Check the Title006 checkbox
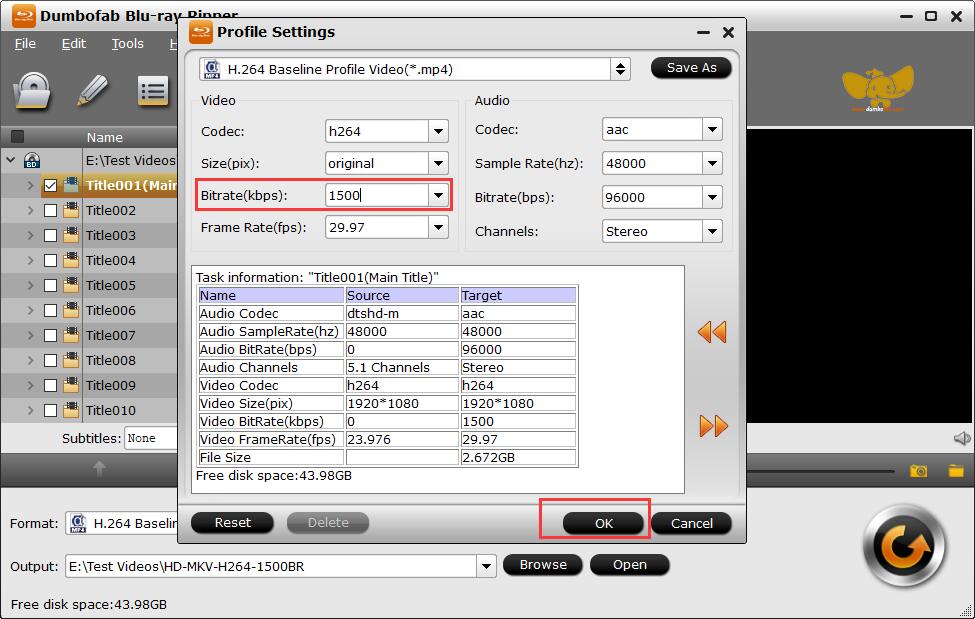This screenshot has height=619, width=975. (50, 310)
